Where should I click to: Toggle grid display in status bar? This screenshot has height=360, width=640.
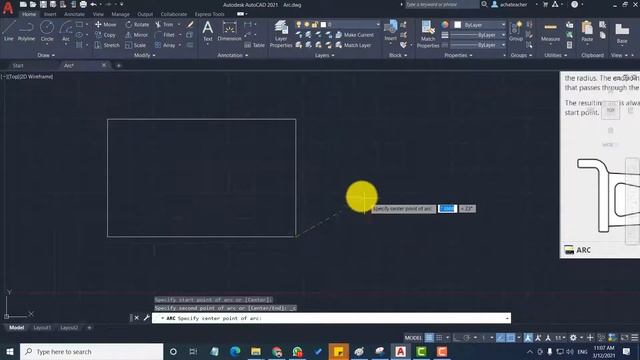coord(429,338)
